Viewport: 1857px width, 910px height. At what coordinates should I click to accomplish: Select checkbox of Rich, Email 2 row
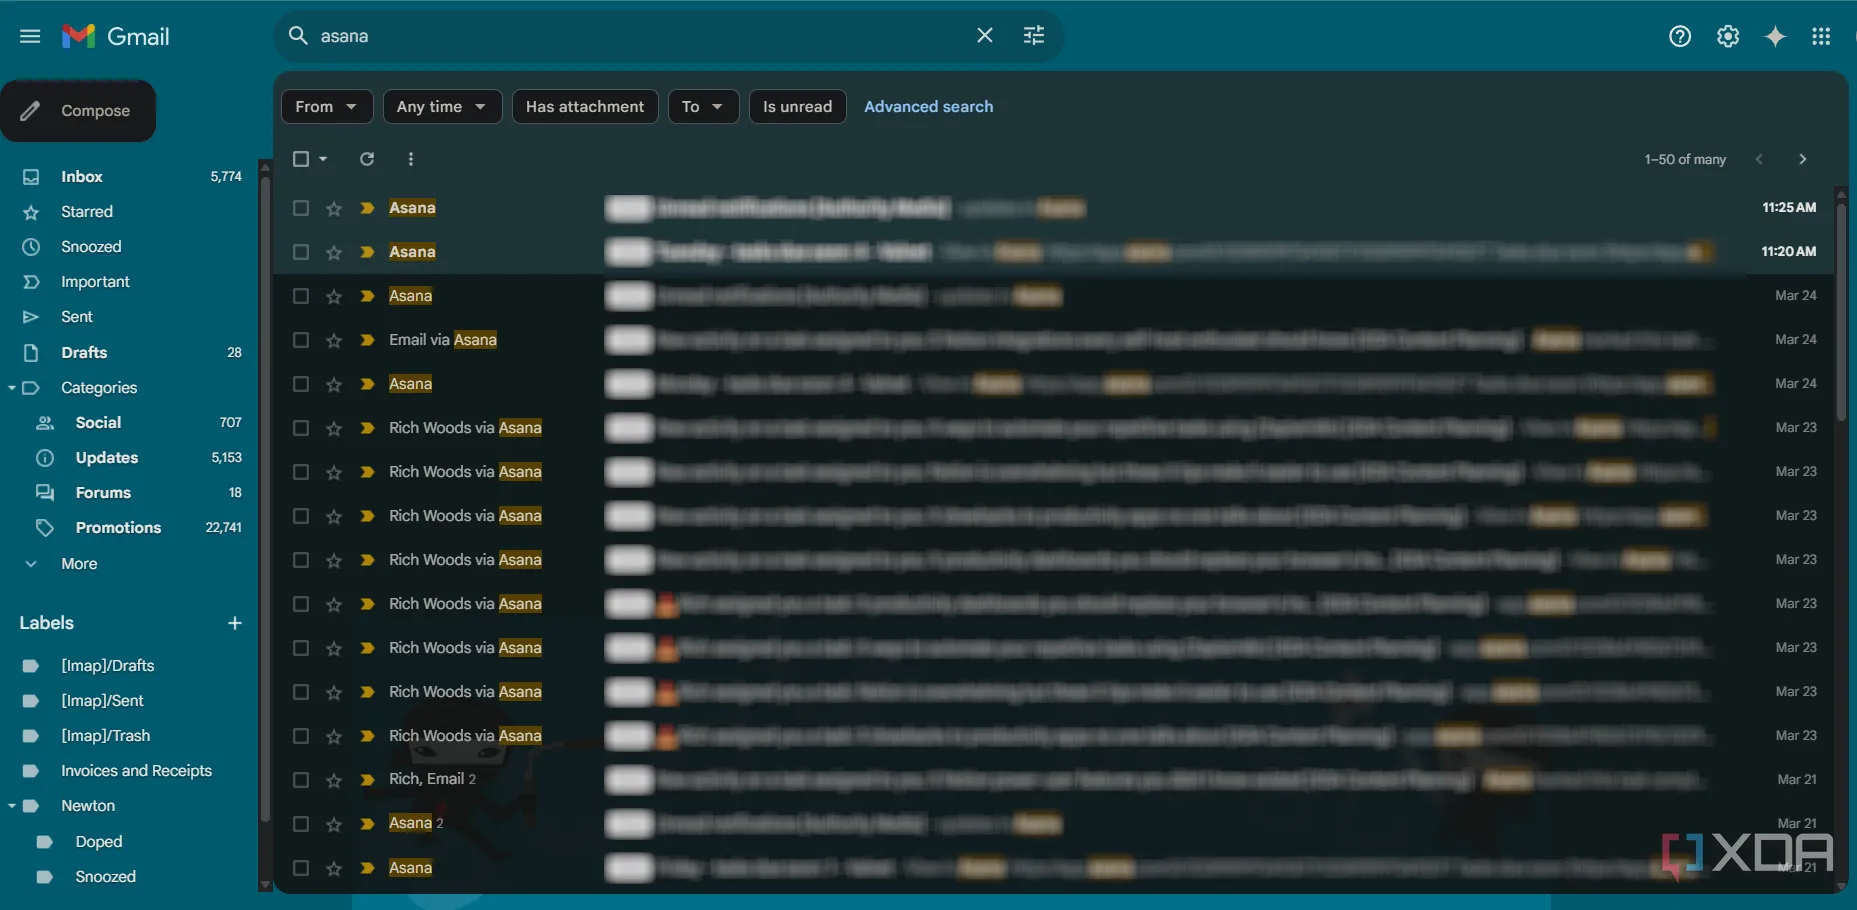click(300, 780)
